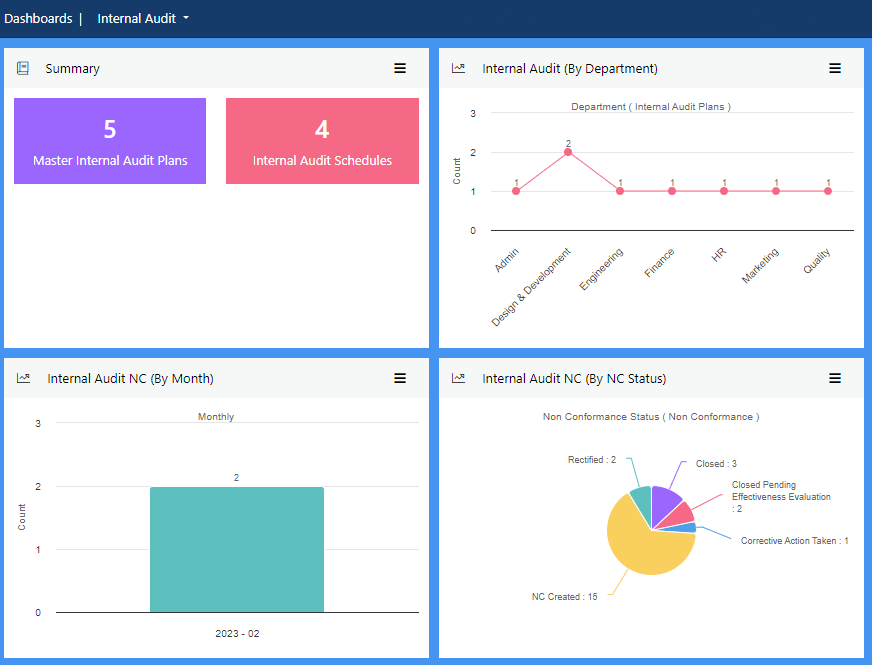Click the Quality data point on line chart
Viewport: 872px width, 665px height.
click(828, 191)
